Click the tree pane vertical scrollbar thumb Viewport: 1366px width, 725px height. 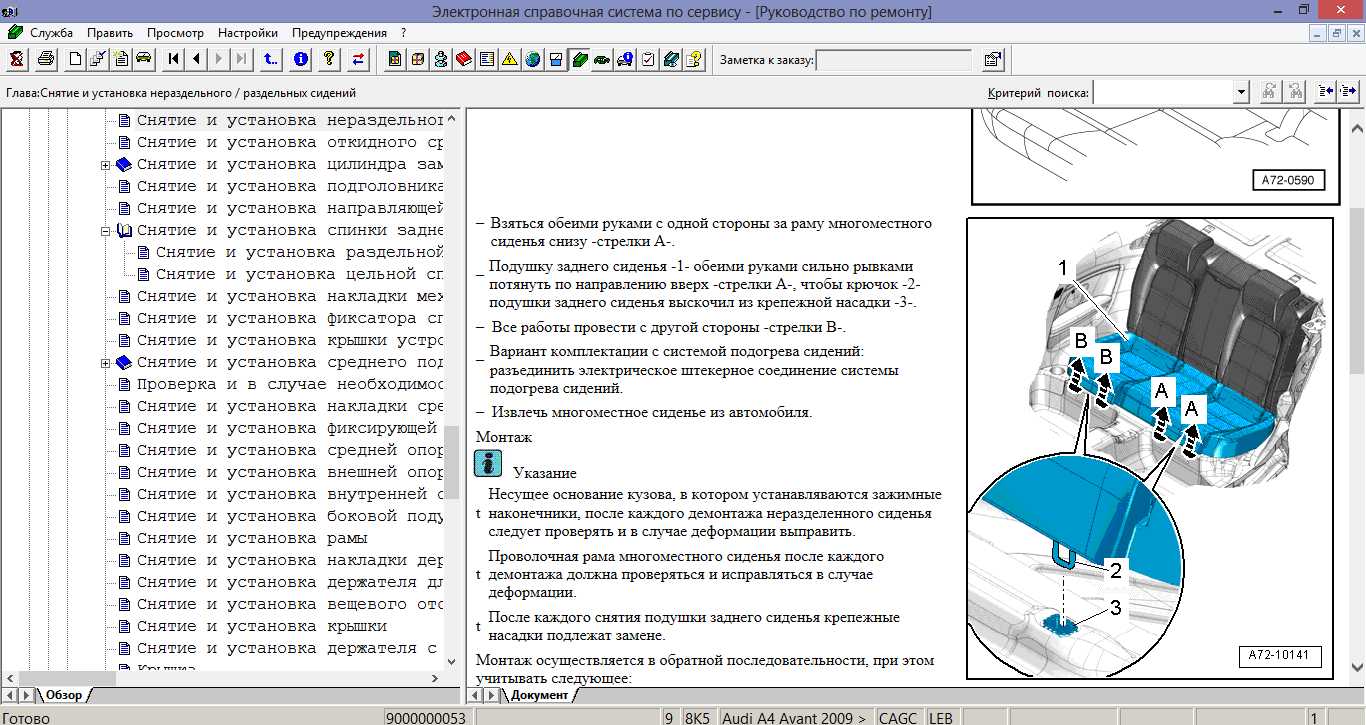point(452,462)
